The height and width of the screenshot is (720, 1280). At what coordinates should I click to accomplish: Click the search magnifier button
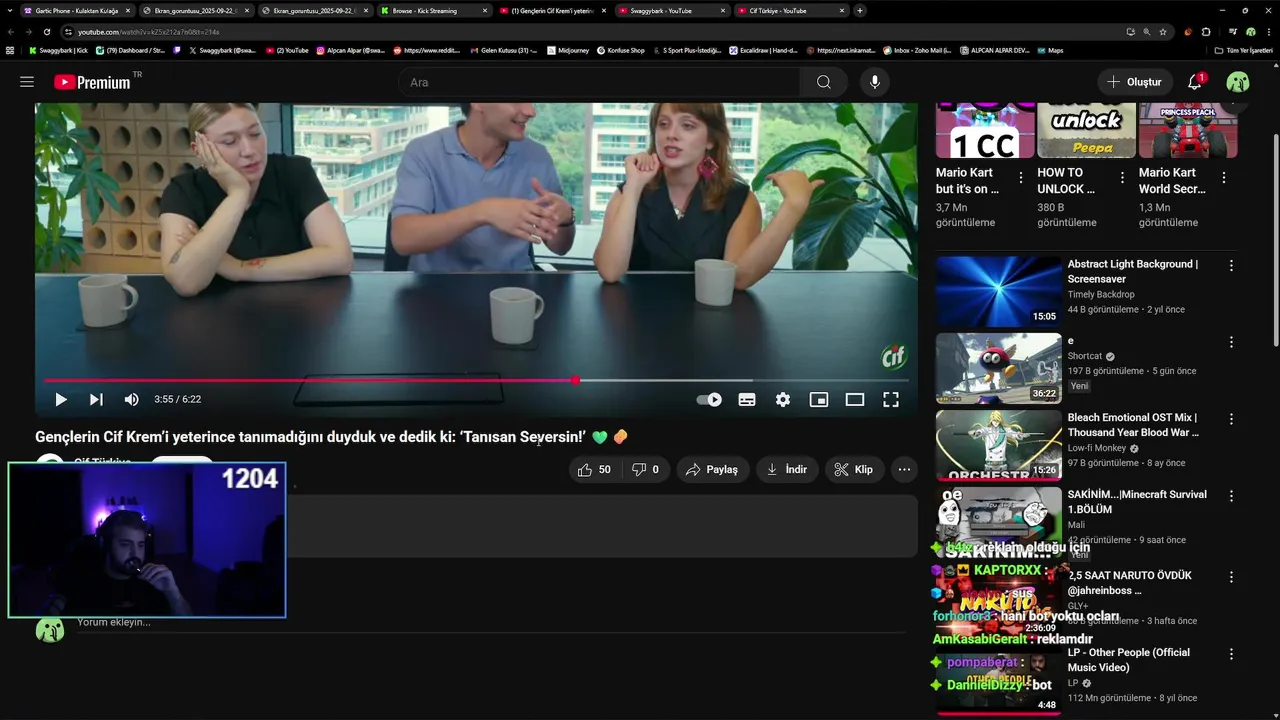click(x=823, y=82)
